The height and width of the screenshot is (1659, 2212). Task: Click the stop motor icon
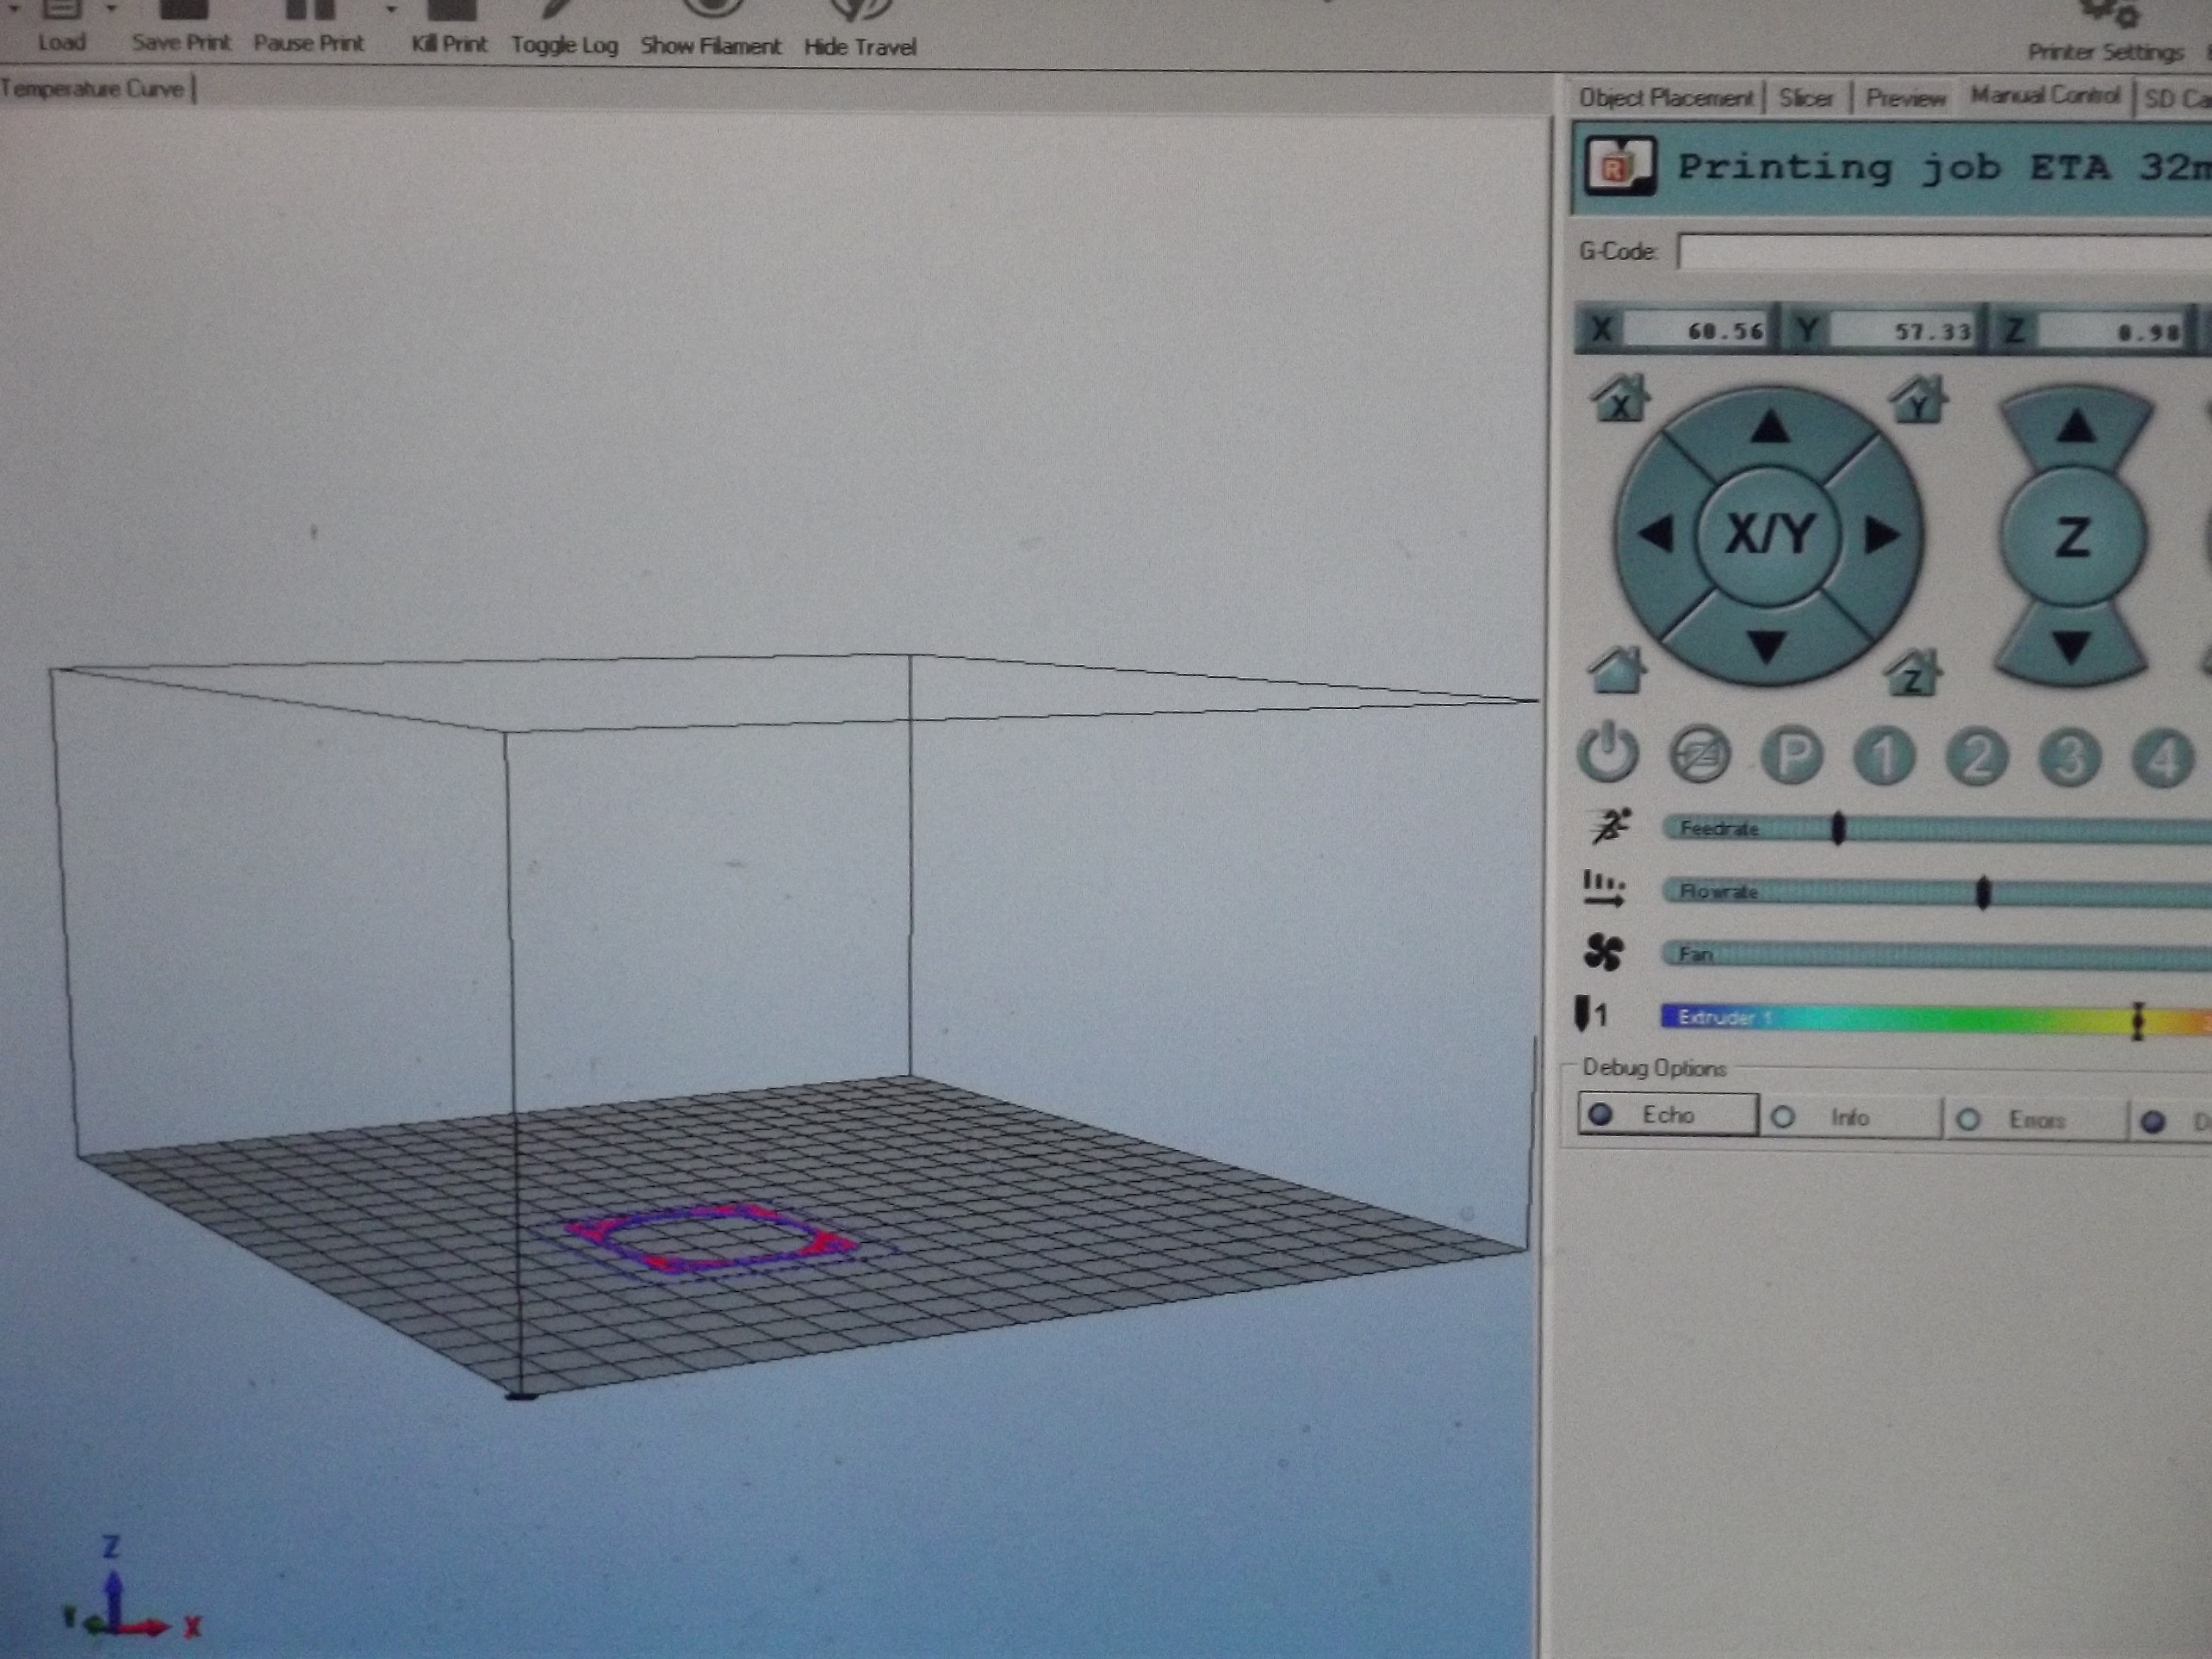coord(1699,755)
